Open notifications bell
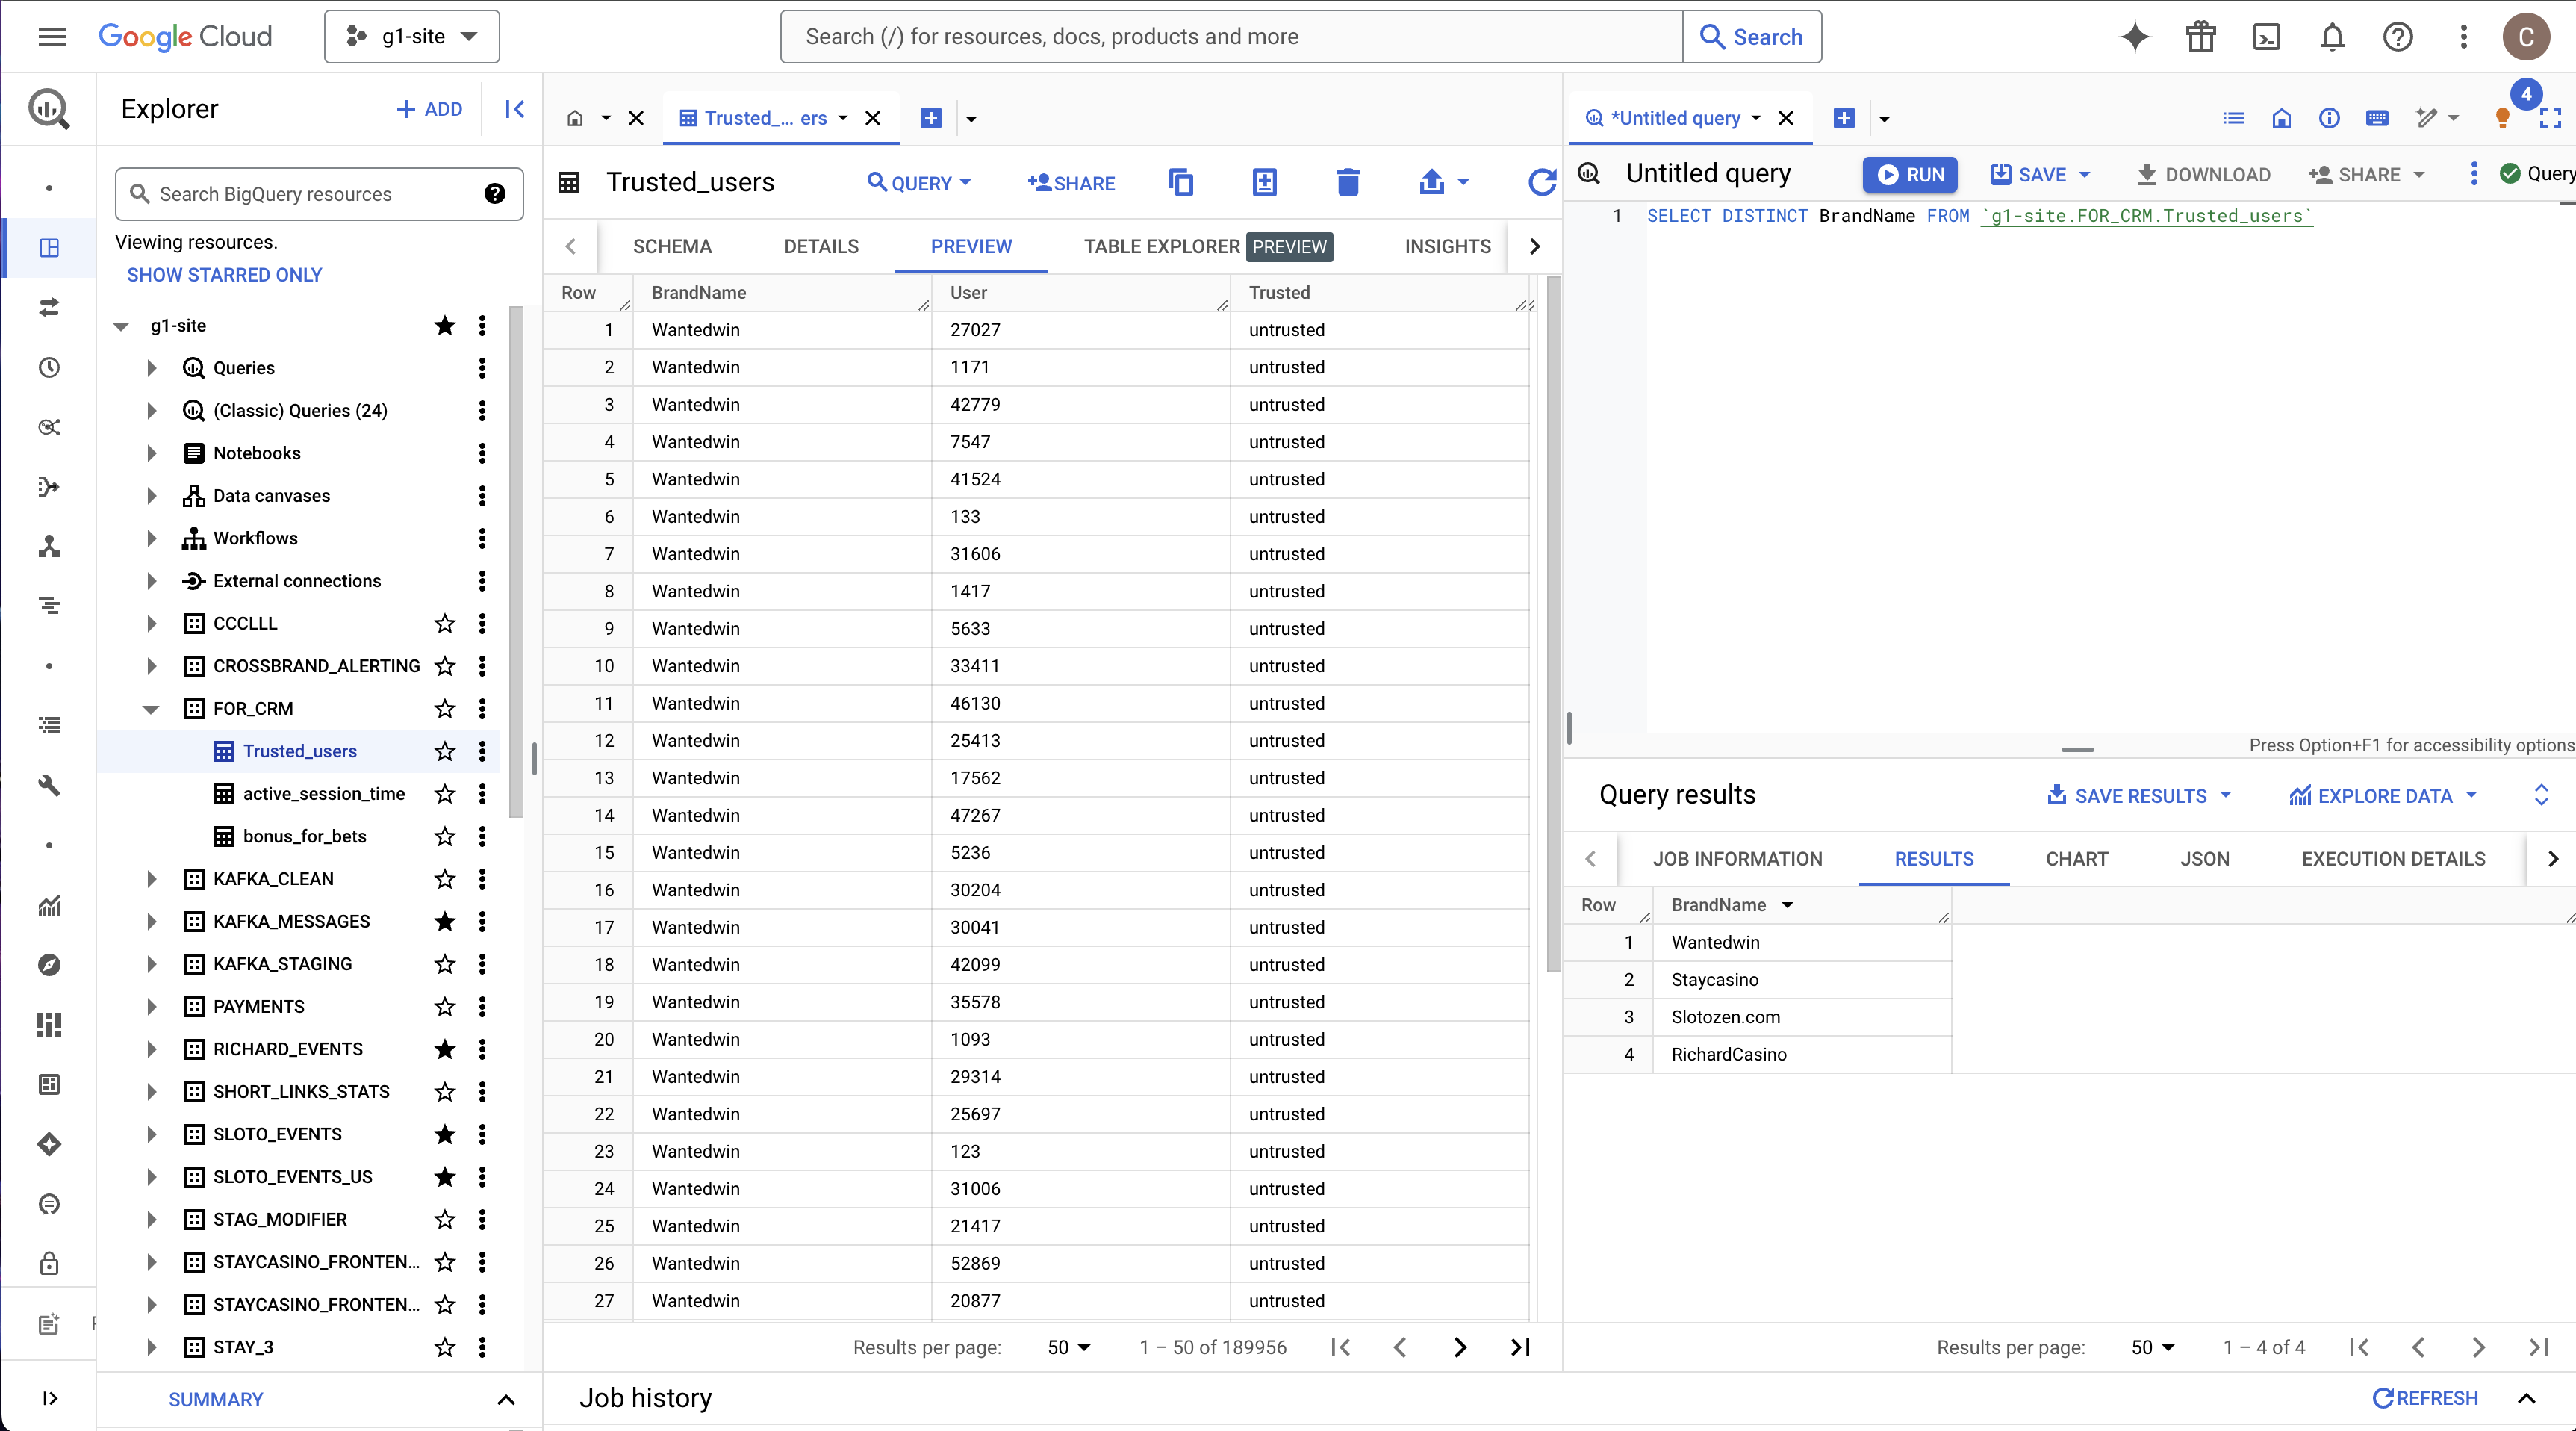2576x1431 pixels. 2332,37
